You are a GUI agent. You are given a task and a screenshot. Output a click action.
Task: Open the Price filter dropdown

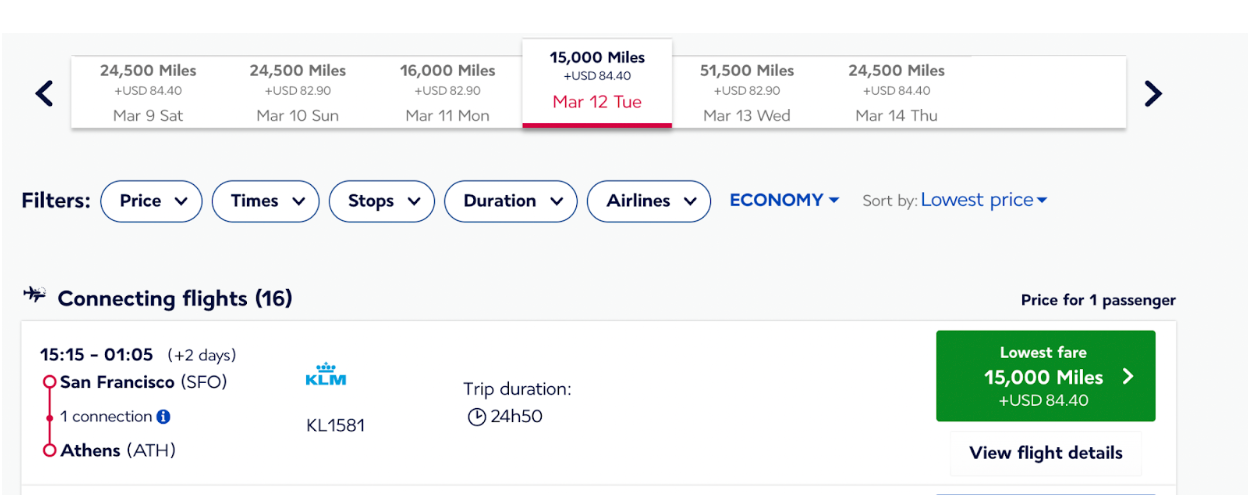click(152, 201)
